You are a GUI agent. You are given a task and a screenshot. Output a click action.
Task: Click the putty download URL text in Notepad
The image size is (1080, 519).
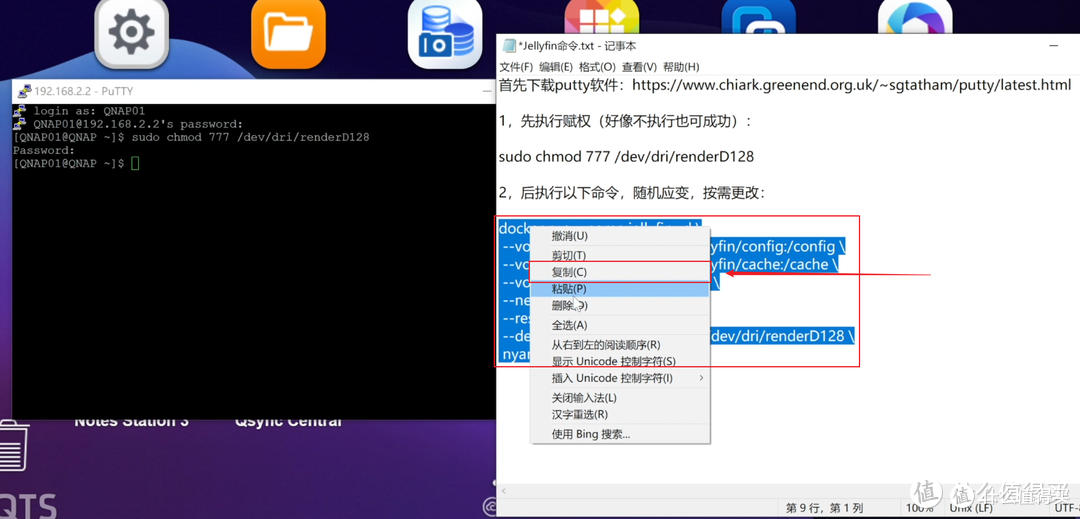[x=851, y=85]
